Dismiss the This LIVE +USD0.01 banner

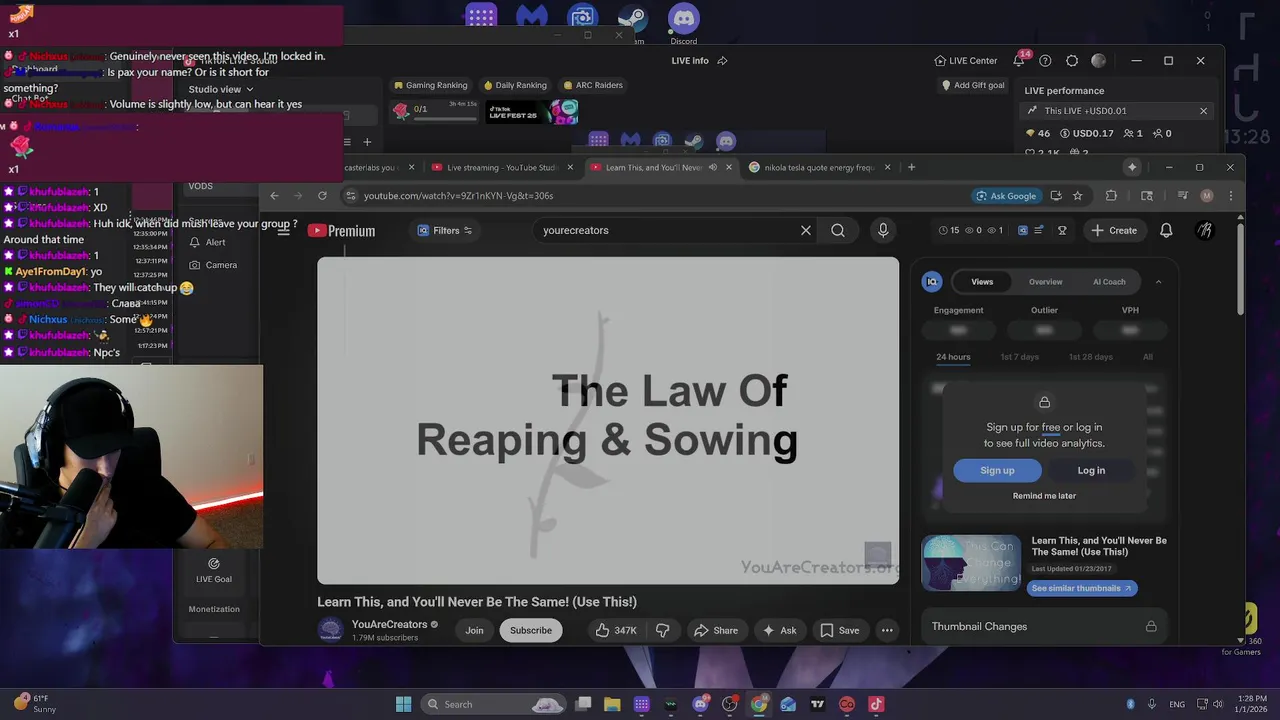point(1203,111)
